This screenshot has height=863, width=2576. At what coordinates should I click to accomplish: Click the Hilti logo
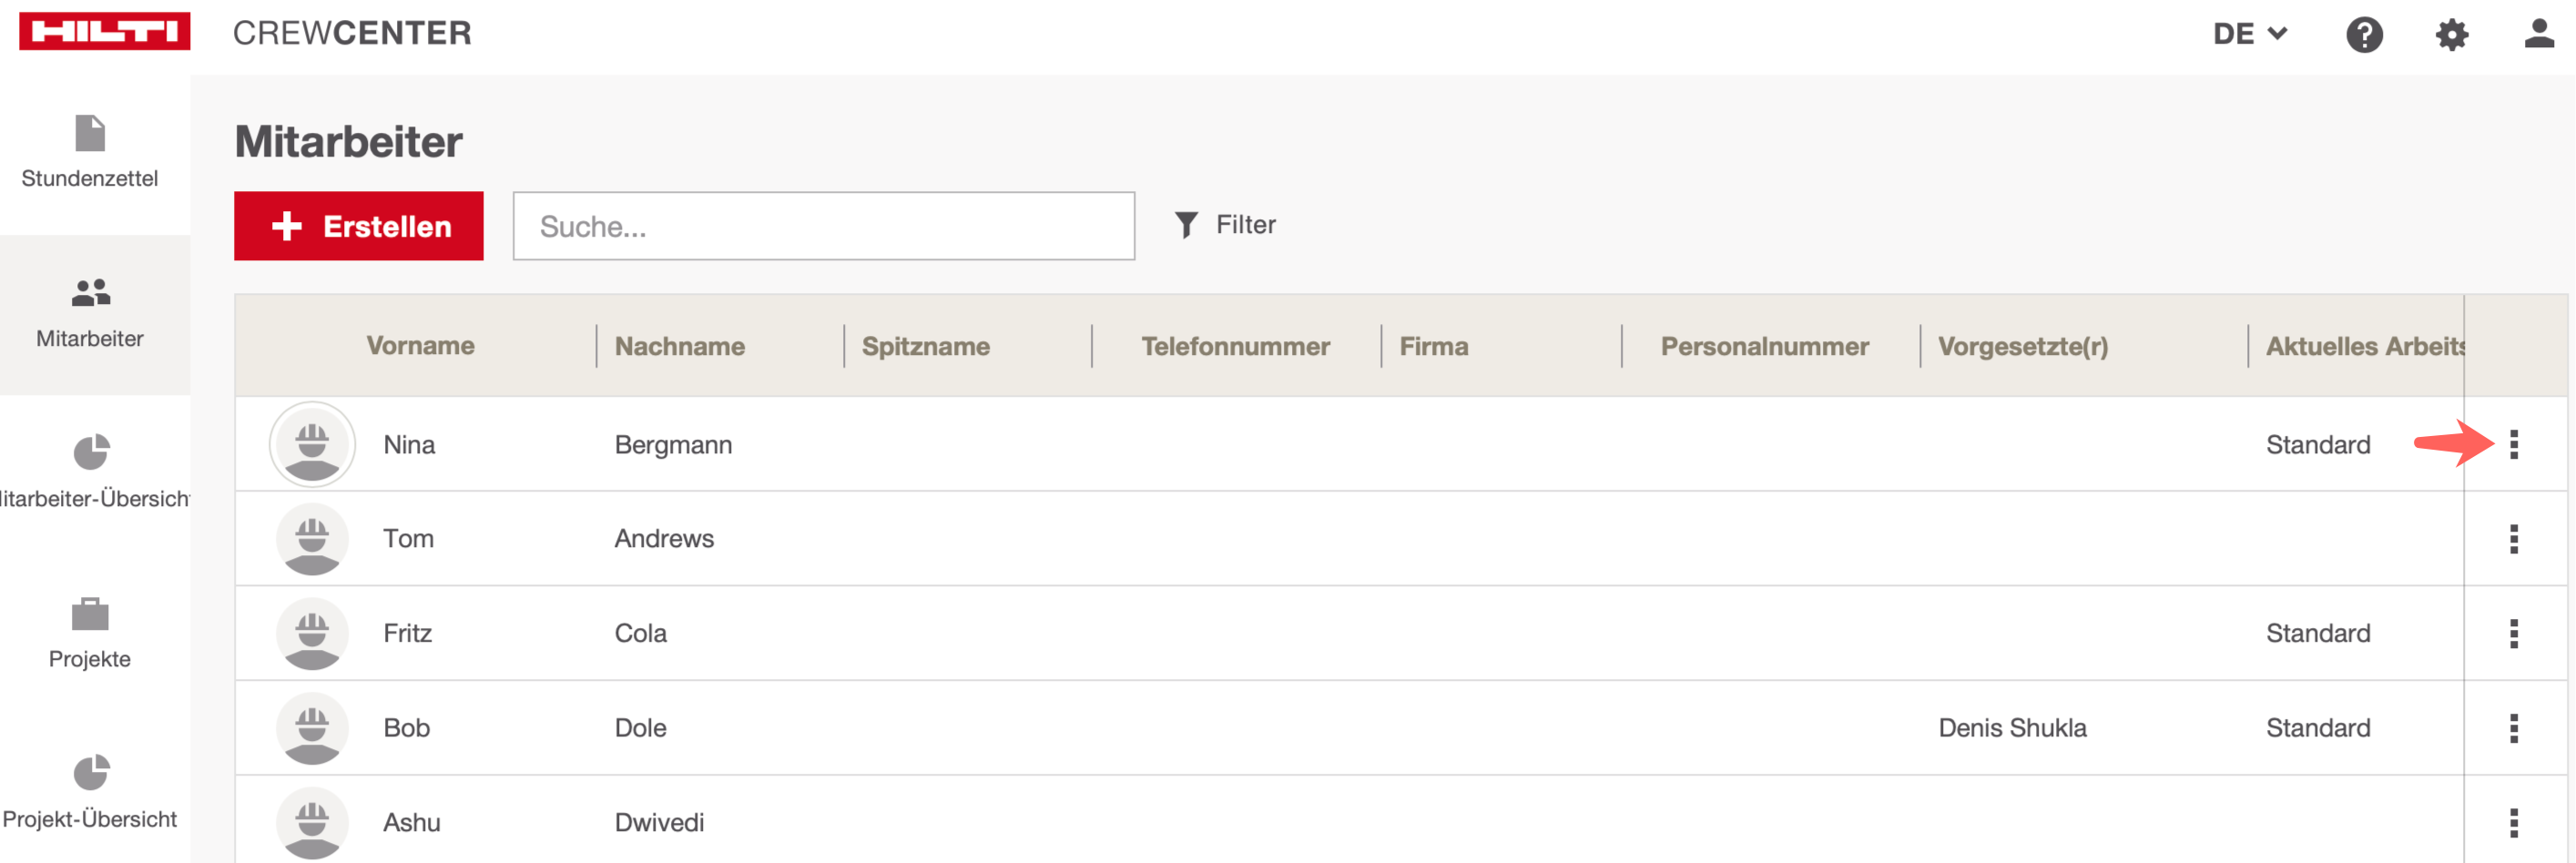(104, 31)
